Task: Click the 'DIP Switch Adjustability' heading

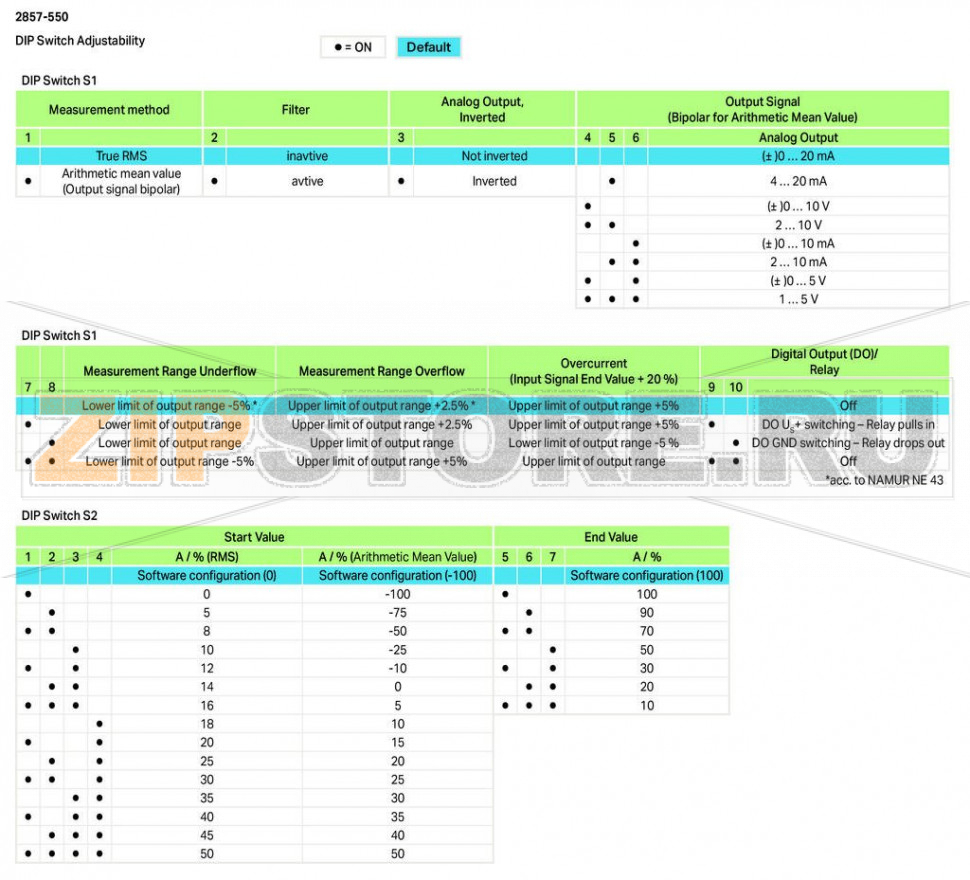Action: (x=80, y=41)
